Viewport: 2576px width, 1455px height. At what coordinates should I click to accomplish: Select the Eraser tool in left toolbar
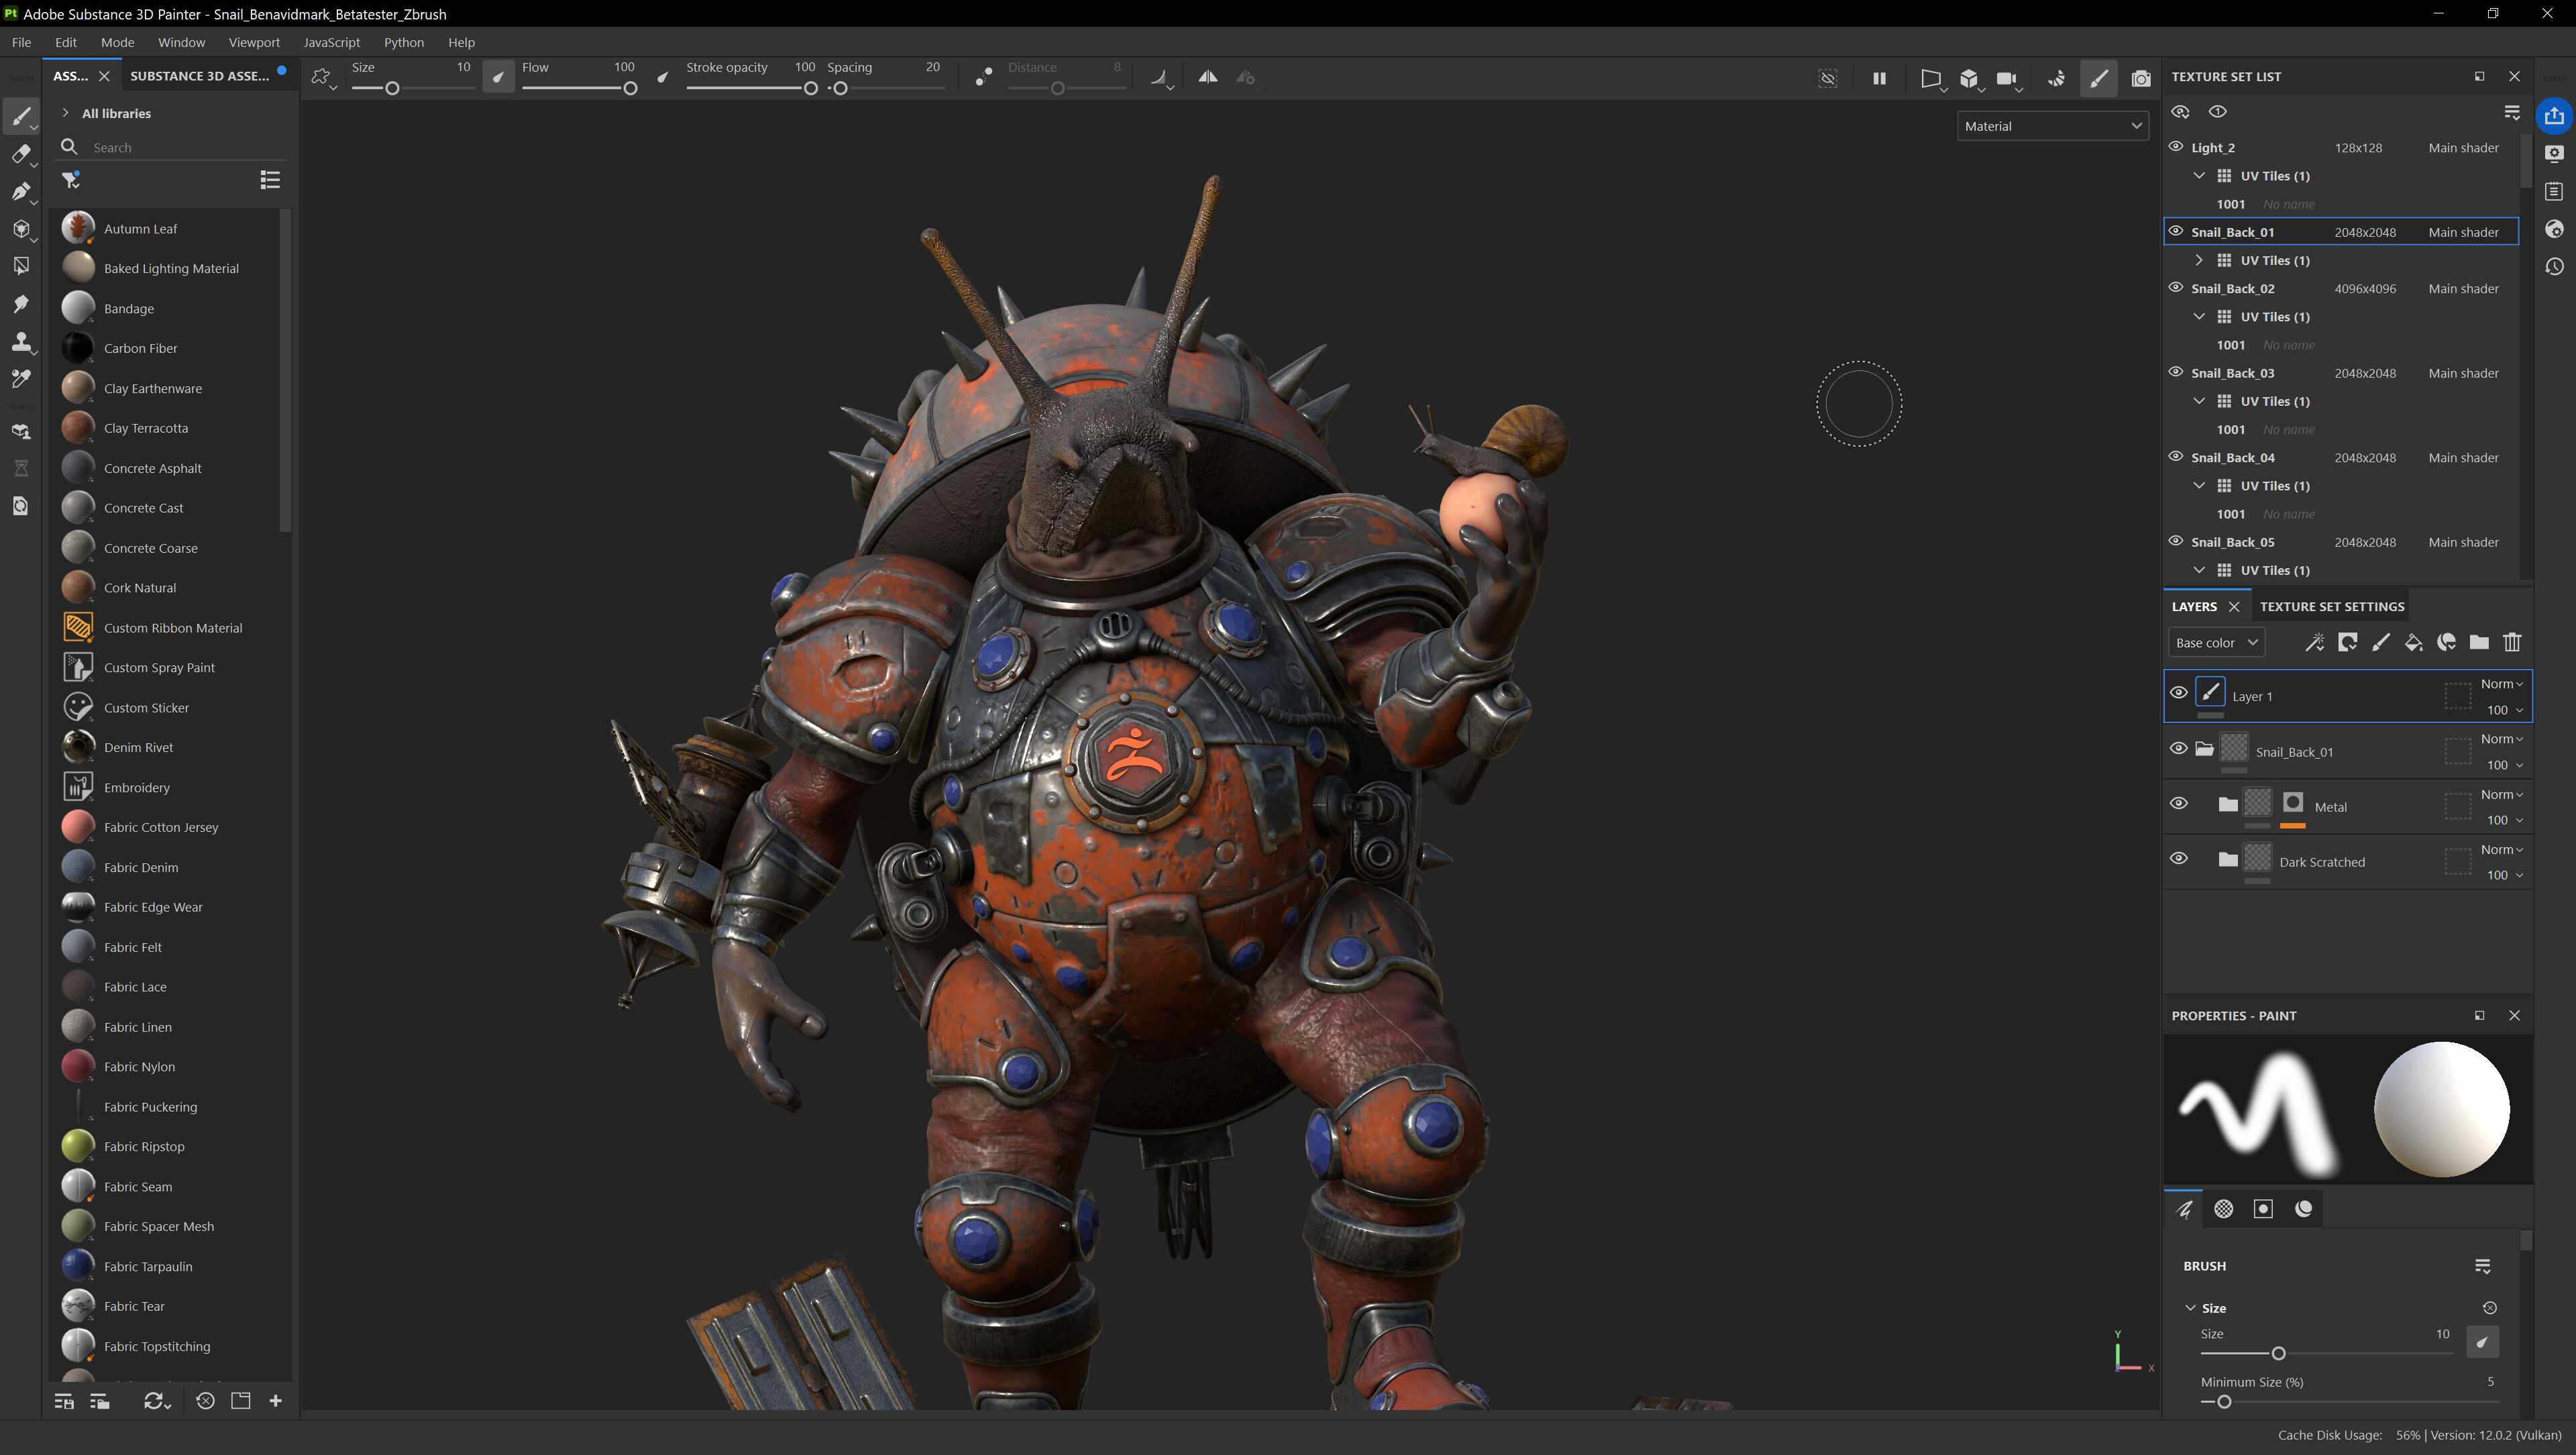20,154
